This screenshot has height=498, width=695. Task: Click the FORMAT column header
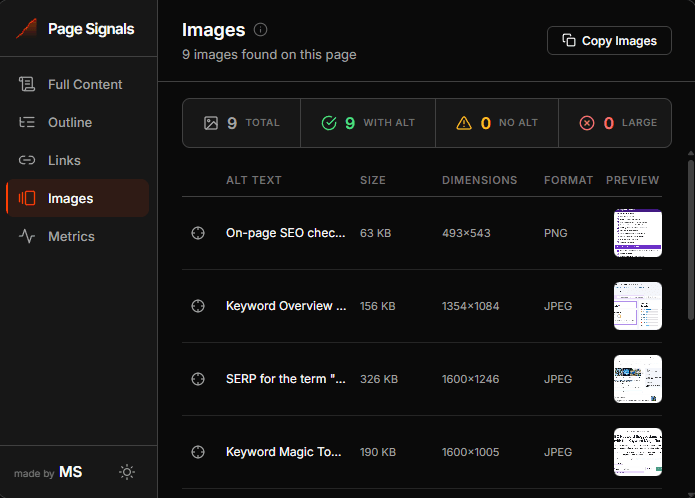click(568, 180)
